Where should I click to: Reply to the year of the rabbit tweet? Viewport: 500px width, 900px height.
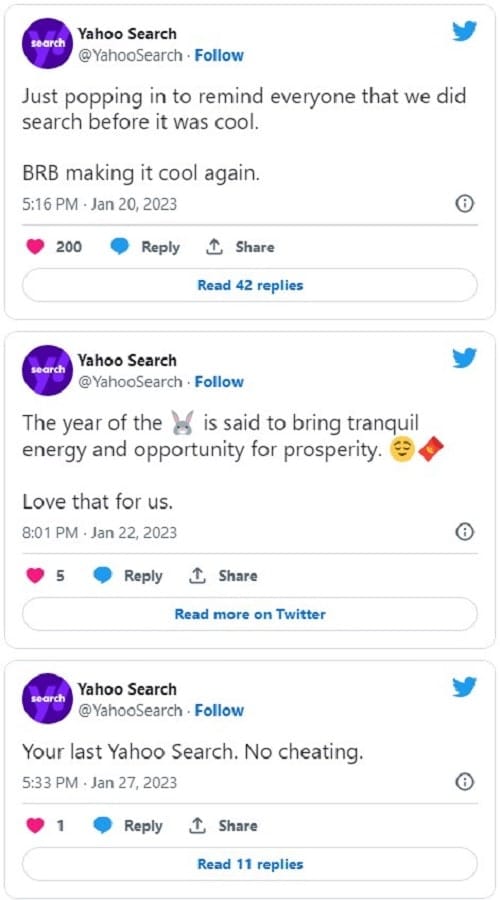point(127,576)
